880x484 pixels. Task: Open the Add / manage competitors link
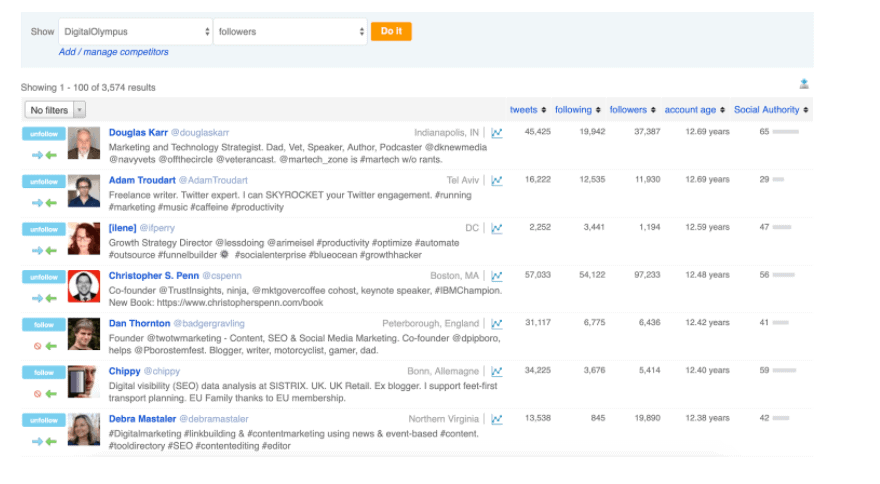pyautogui.click(x=113, y=52)
